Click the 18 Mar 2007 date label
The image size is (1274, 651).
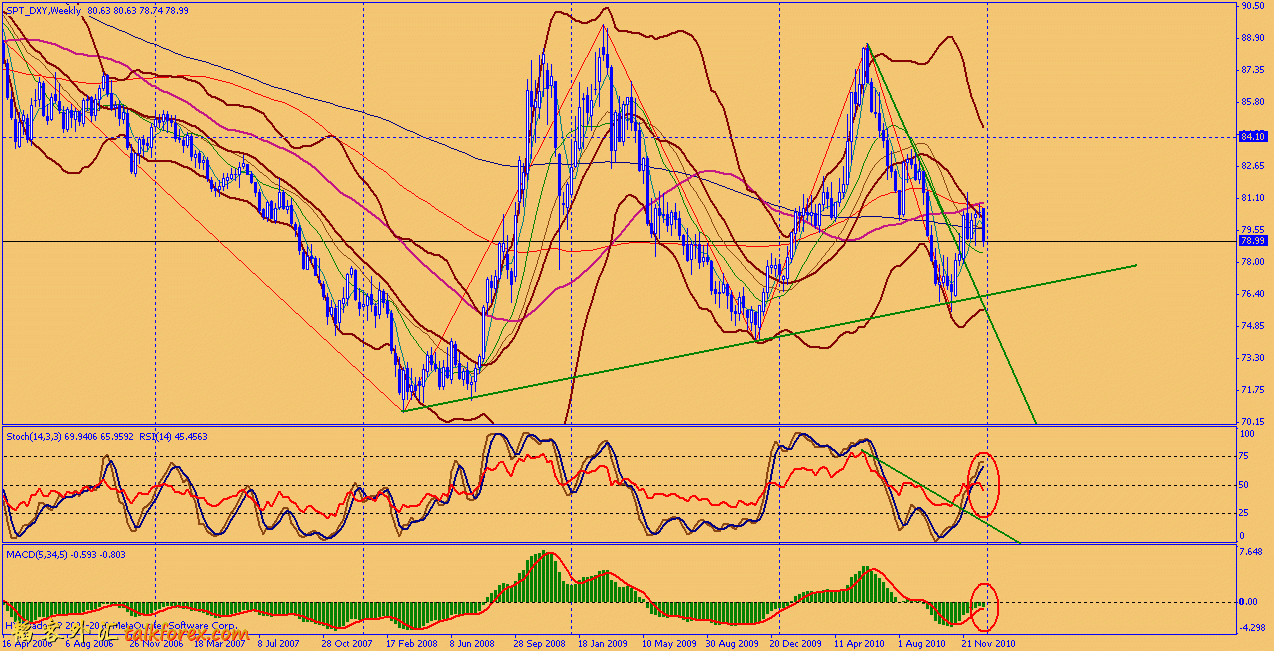(221, 645)
